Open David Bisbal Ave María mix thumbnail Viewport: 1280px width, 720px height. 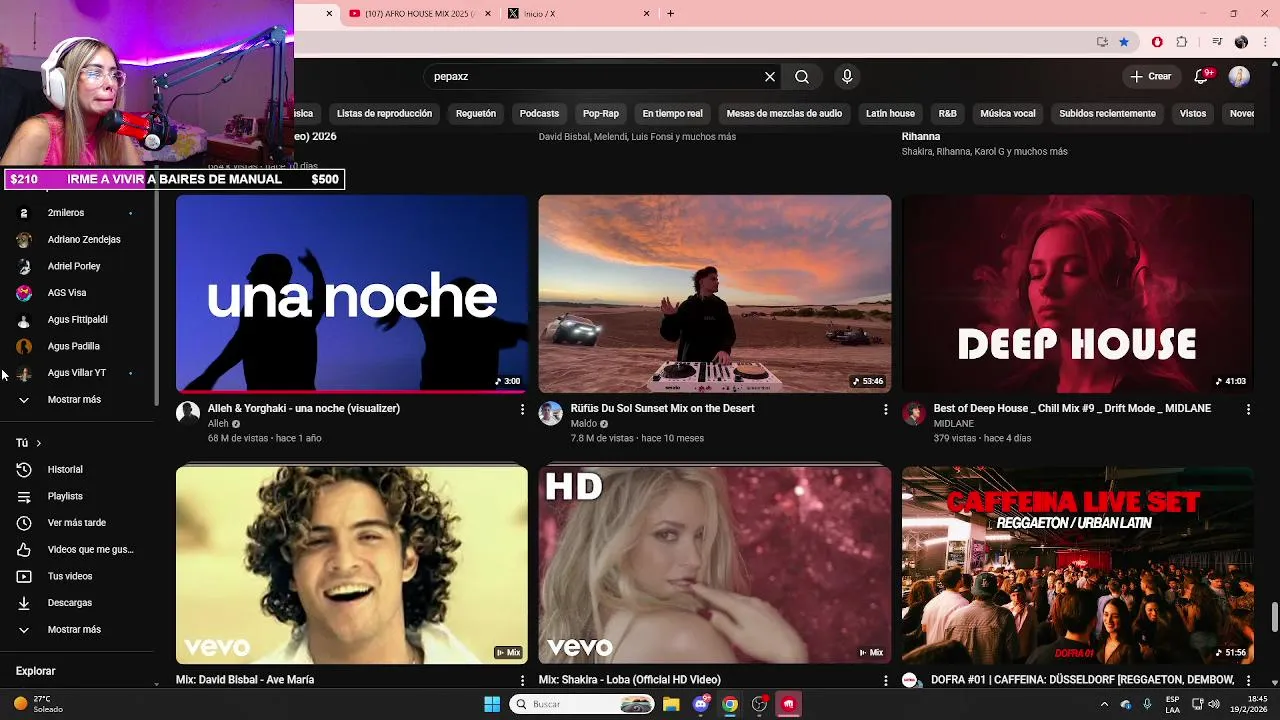click(352, 565)
